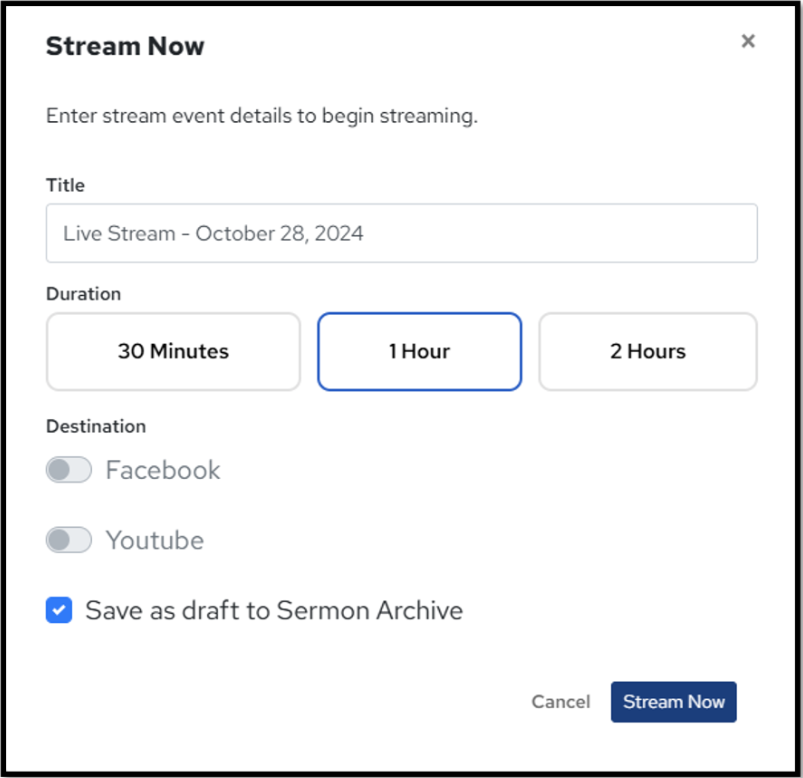Click the Youtube label text
The height and width of the screenshot is (778, 803).
click(x=155, y=540)
